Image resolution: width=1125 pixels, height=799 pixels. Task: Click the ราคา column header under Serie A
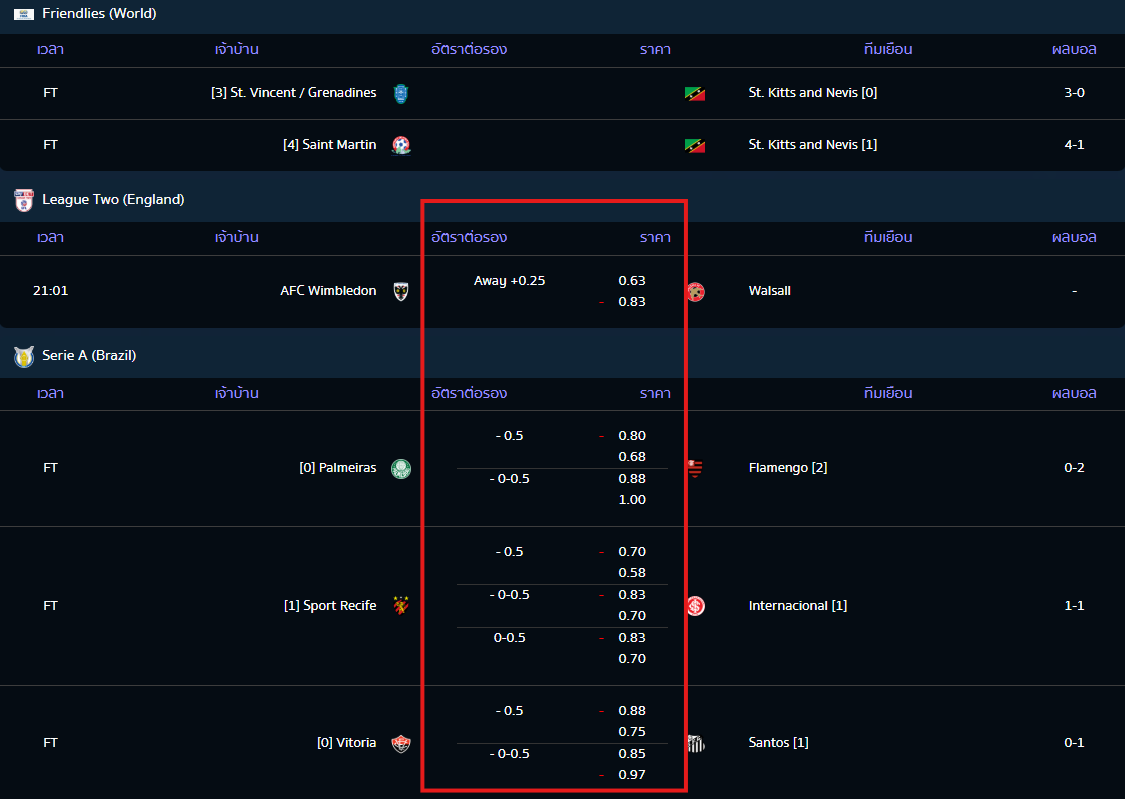click(655, 393)
